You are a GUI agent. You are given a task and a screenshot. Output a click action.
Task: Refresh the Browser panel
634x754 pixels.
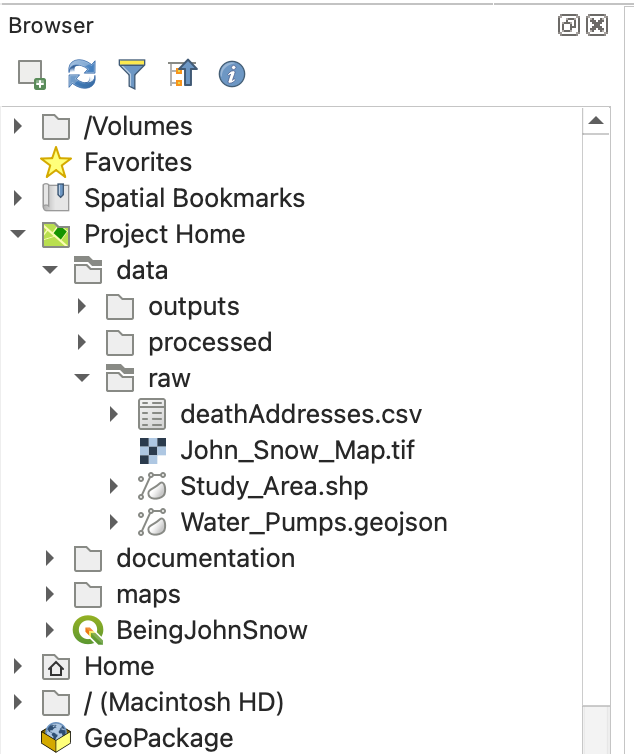81,74
